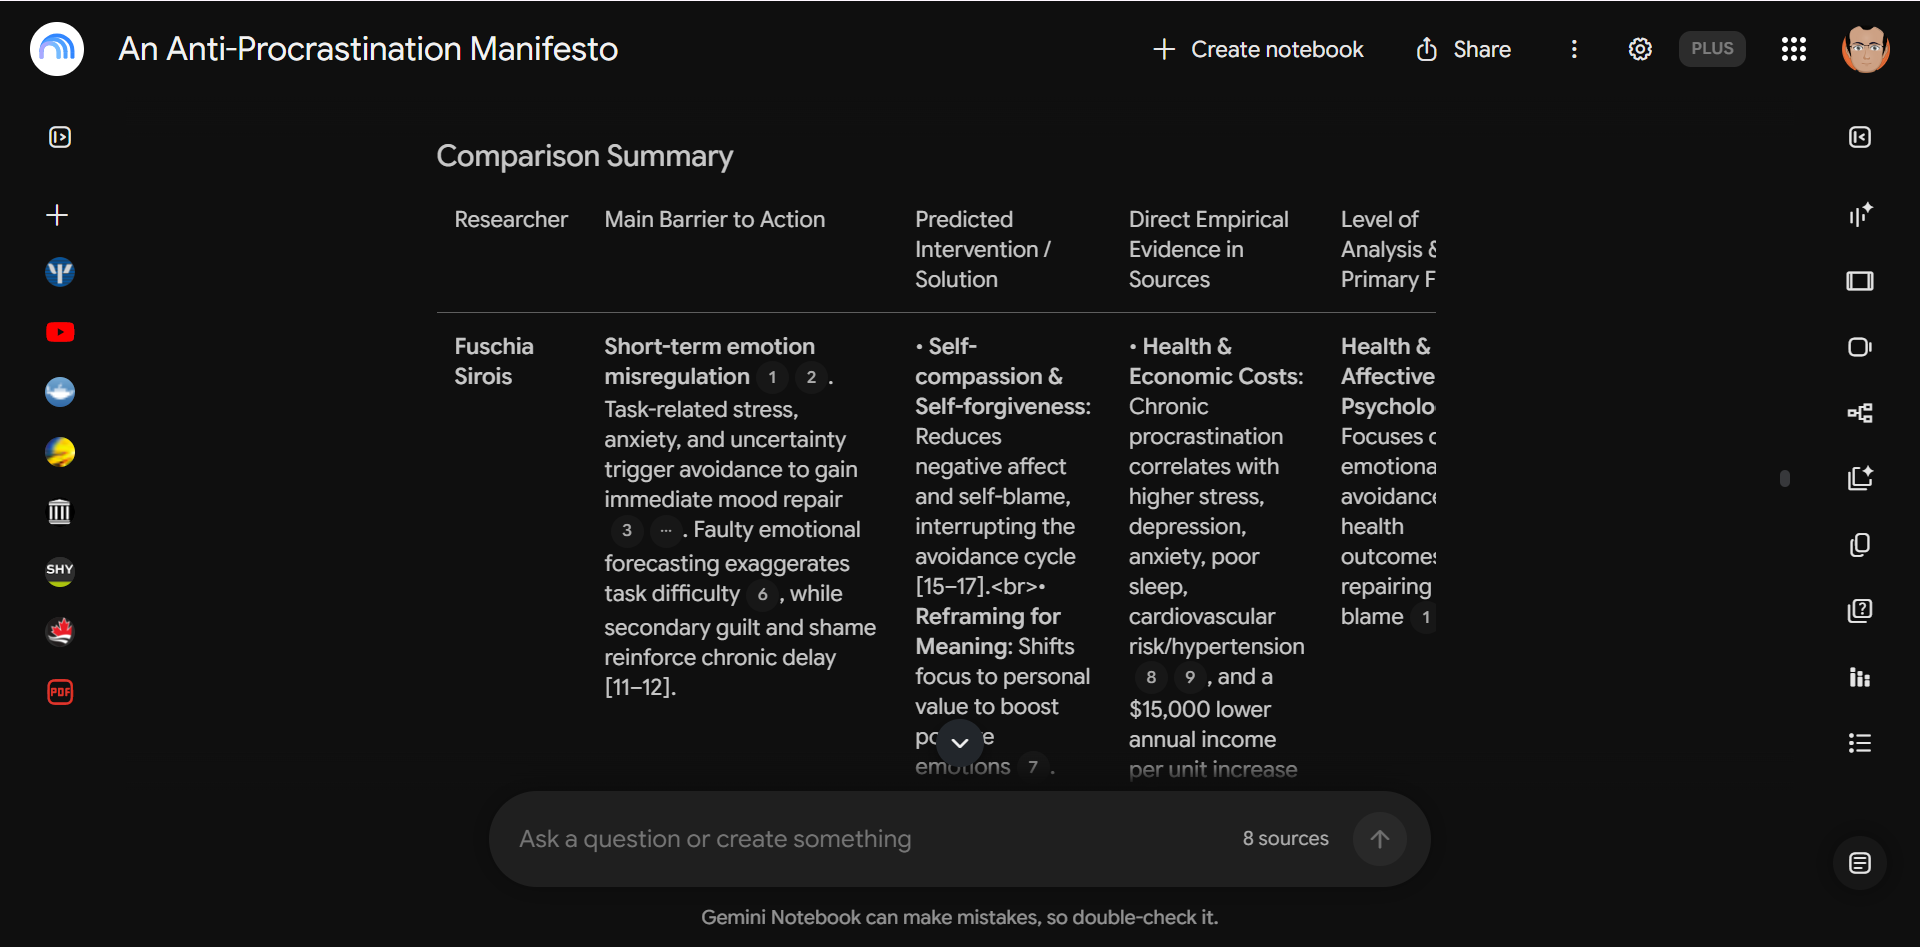Viewport: 1920px width, 947px height.
Task: Open the blue psychology-symbol source
Action: pos(60,272)
